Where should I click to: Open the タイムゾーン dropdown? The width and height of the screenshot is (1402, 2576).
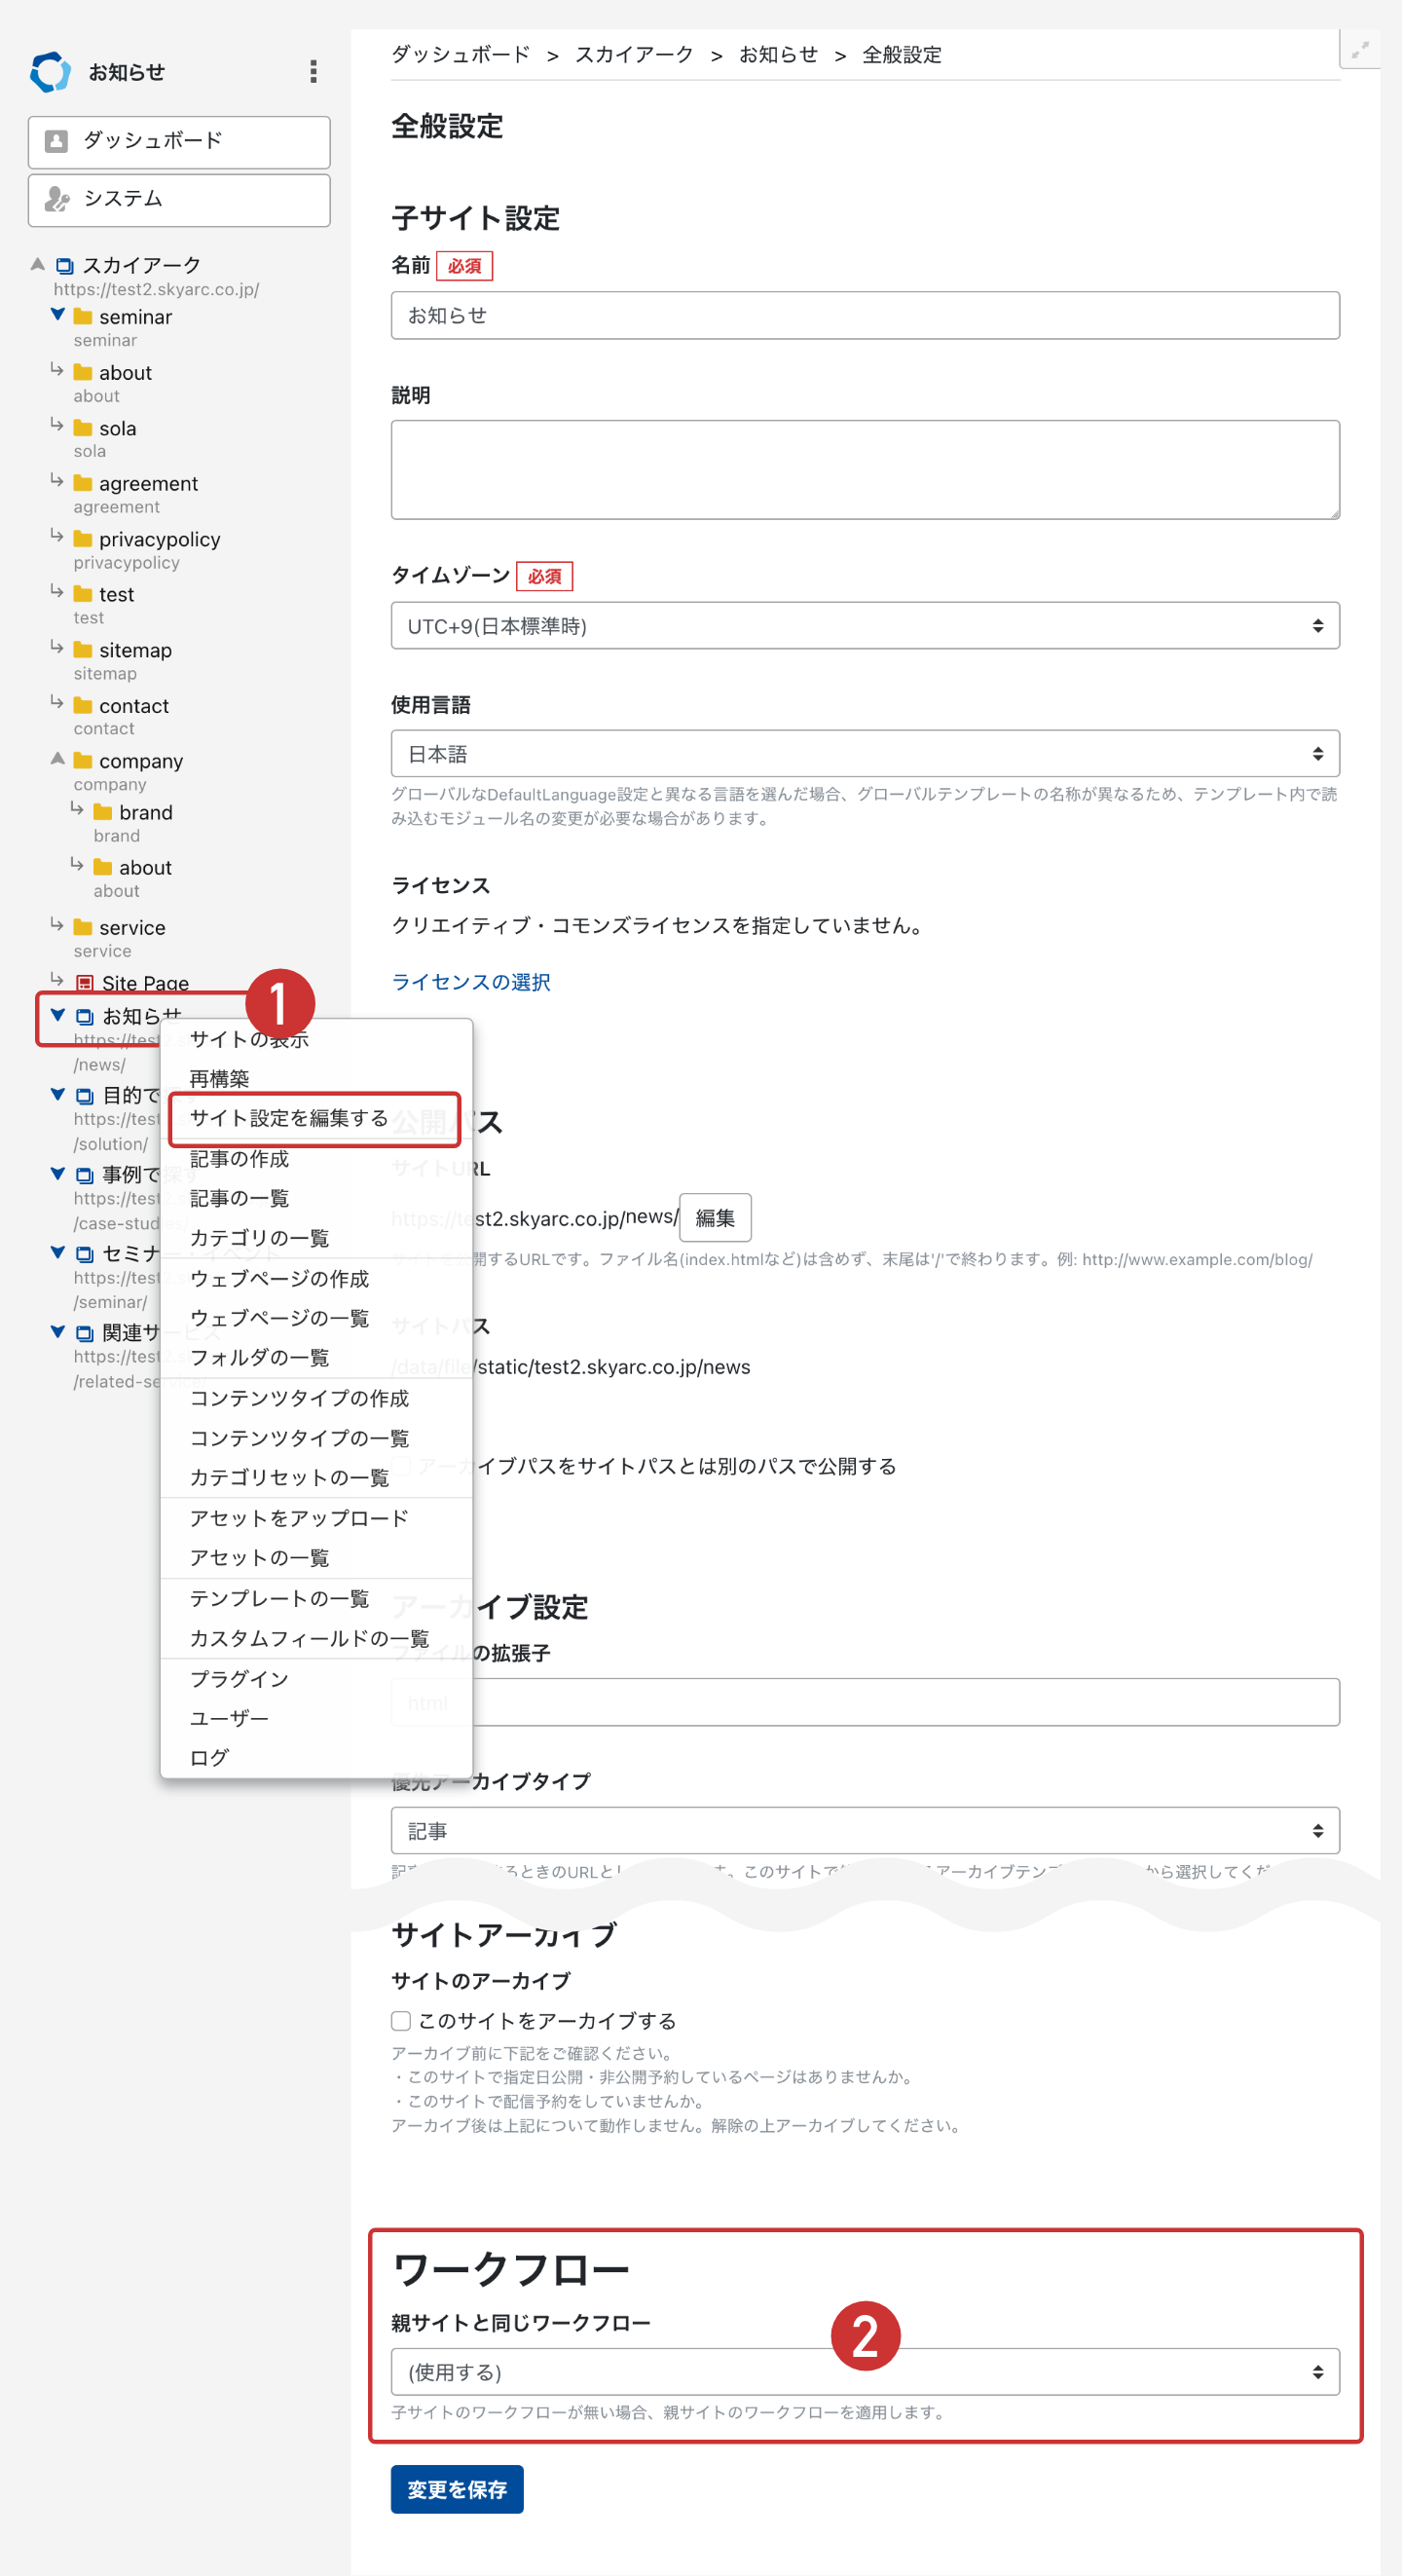864,626
